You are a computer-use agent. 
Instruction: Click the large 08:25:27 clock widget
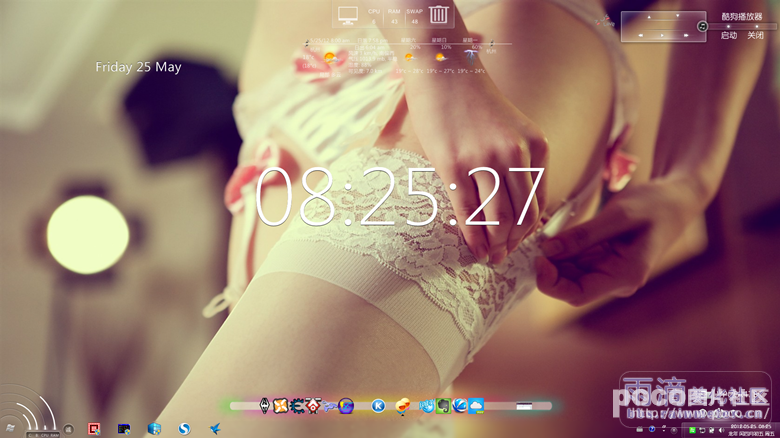[400, 197]
